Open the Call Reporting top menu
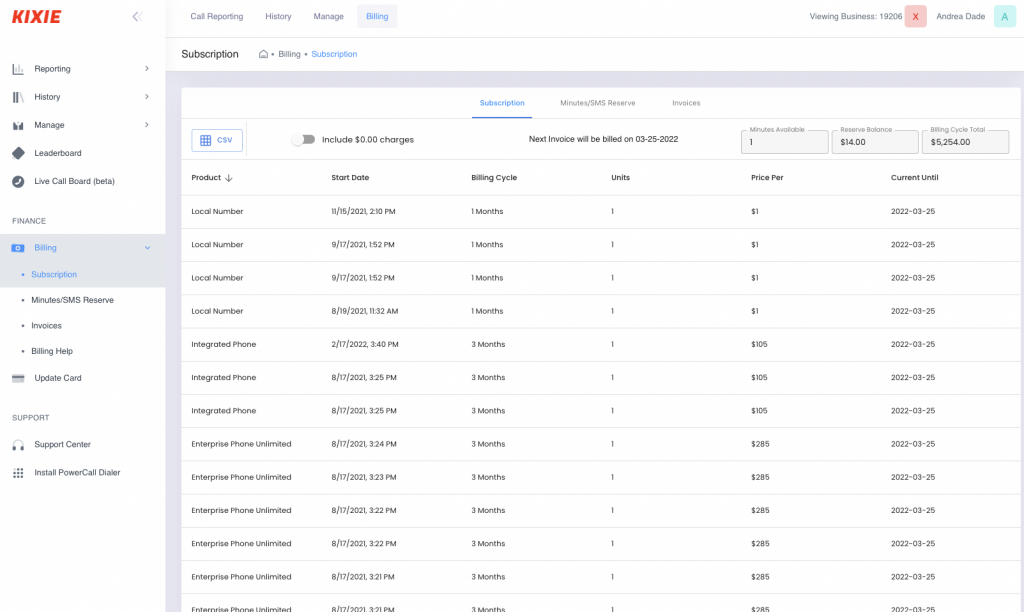The width and height of the screenshot is (1024, 612). click(216, 17)
